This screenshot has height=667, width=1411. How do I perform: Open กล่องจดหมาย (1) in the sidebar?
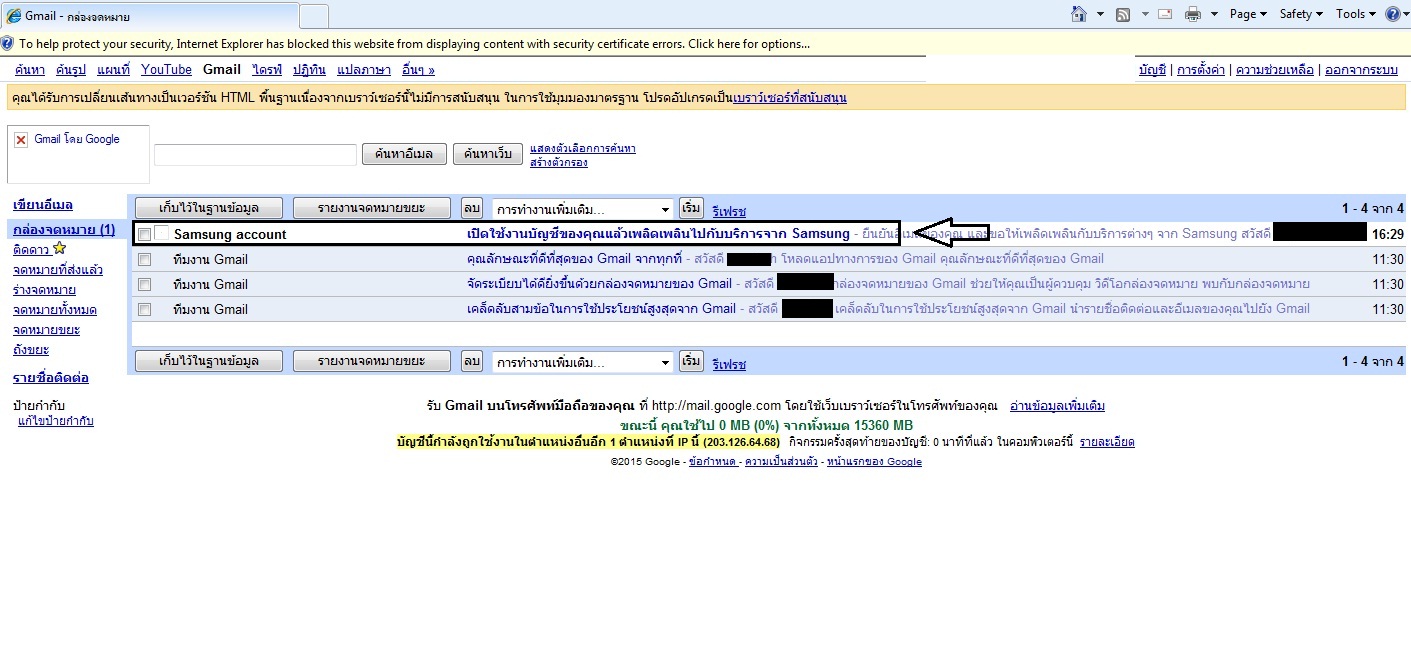(x=64, y=230)
